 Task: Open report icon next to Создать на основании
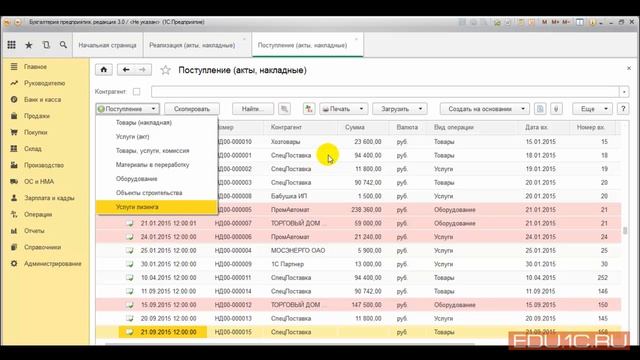[540, 109]
